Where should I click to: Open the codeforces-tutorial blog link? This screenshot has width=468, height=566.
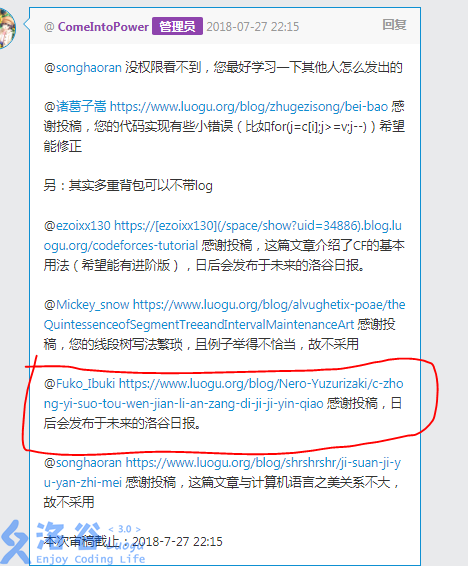click(223, 235)
